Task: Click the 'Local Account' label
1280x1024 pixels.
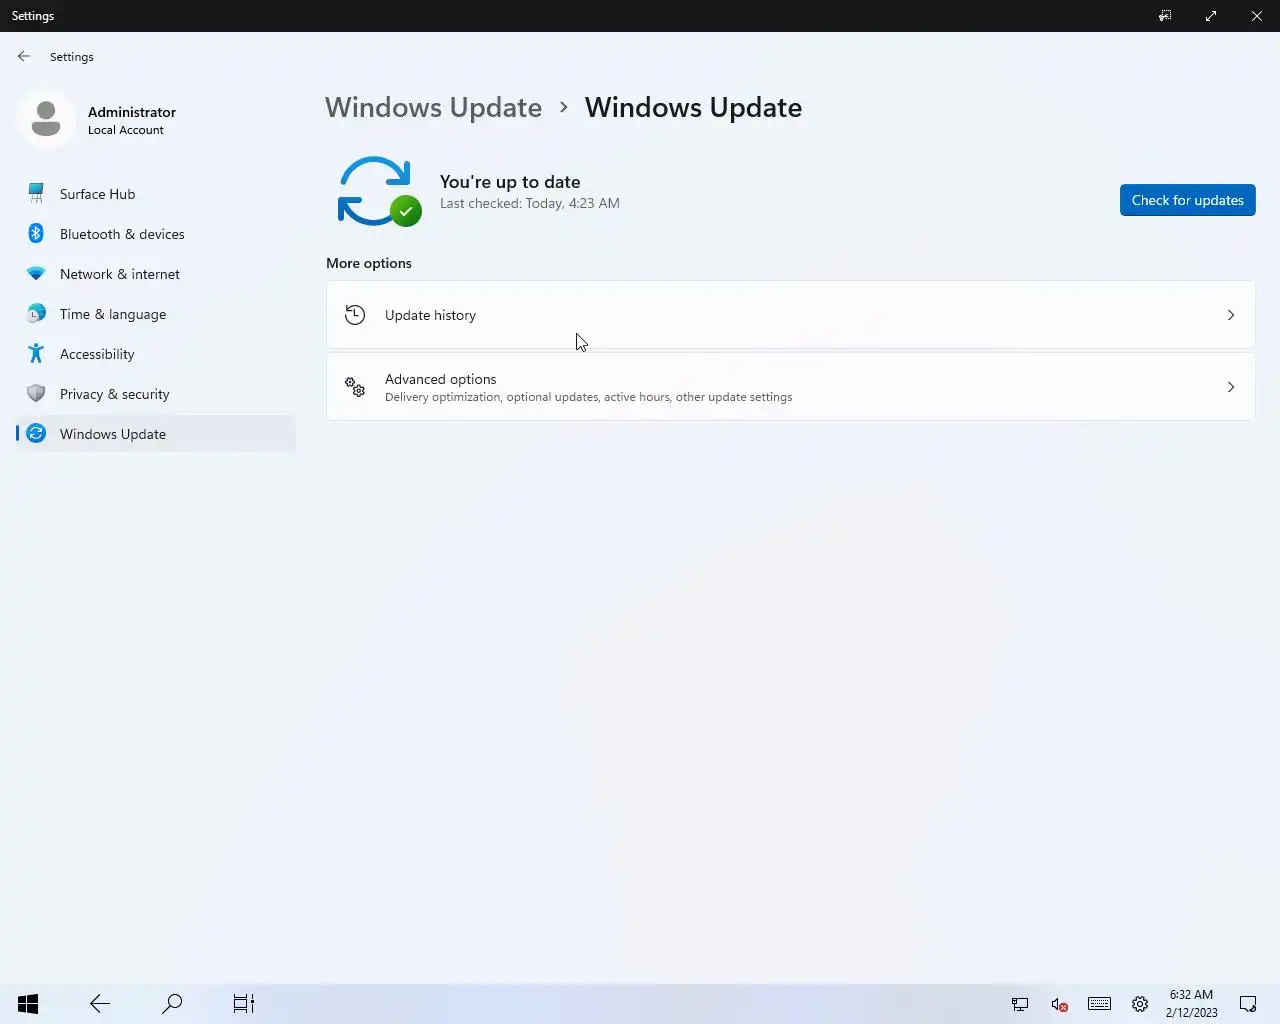Action: point(126,130)
